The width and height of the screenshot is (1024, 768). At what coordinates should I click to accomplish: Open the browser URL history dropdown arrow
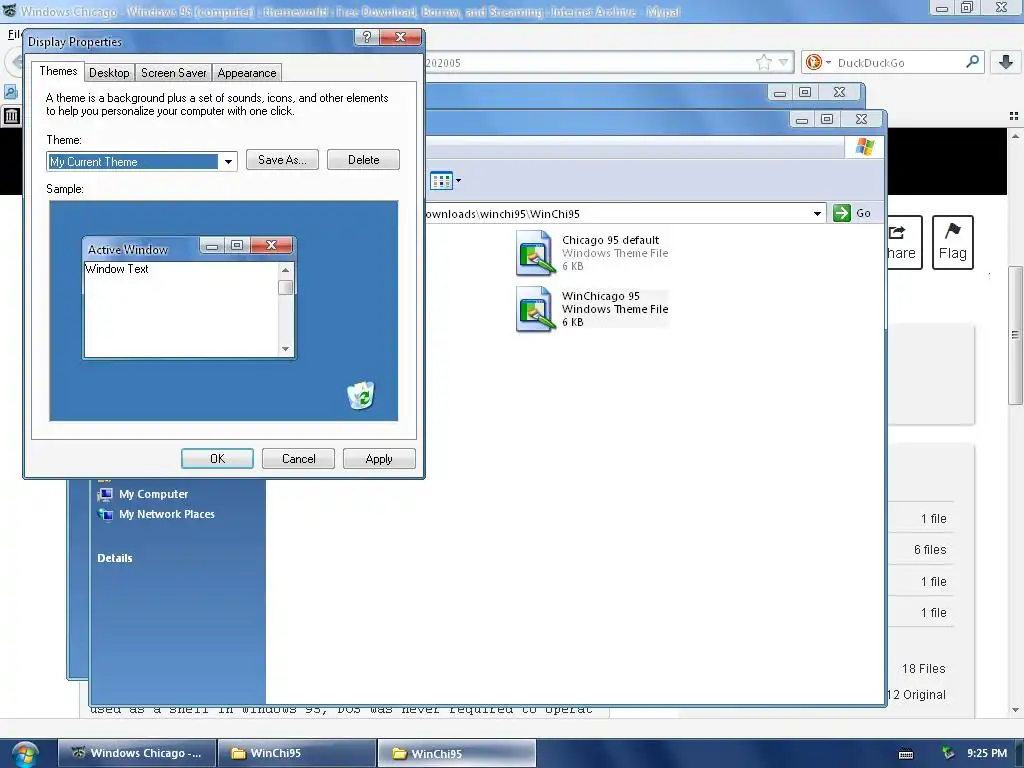(784, 63)
